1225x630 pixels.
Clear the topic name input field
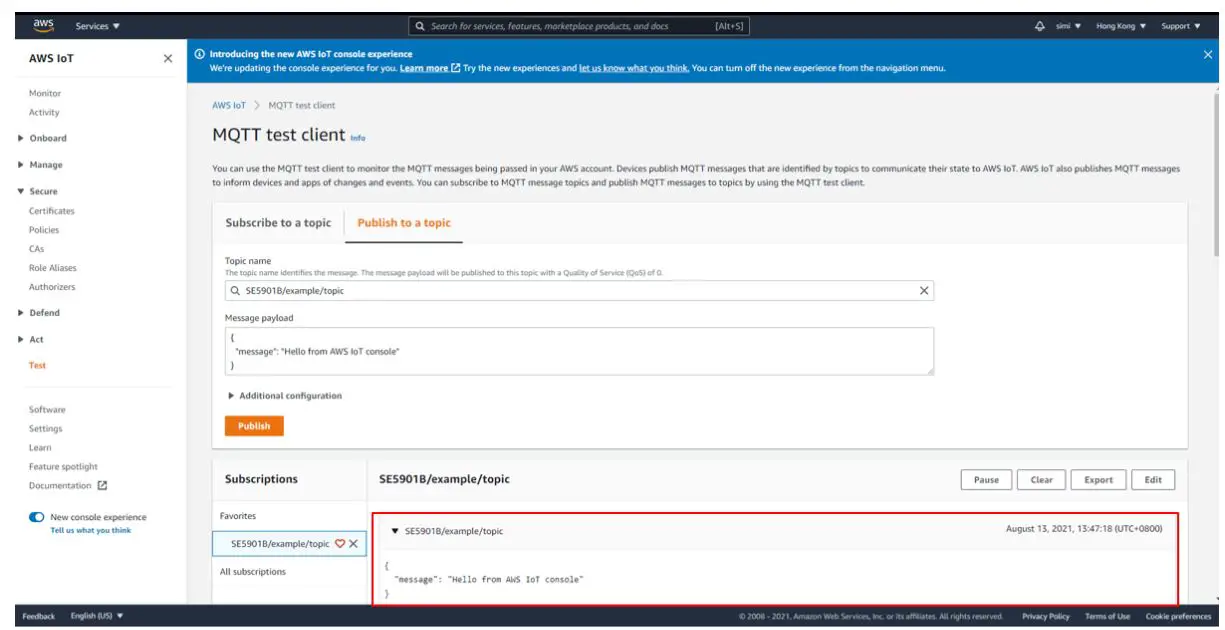pyautogui.click(x=924, y=291)
